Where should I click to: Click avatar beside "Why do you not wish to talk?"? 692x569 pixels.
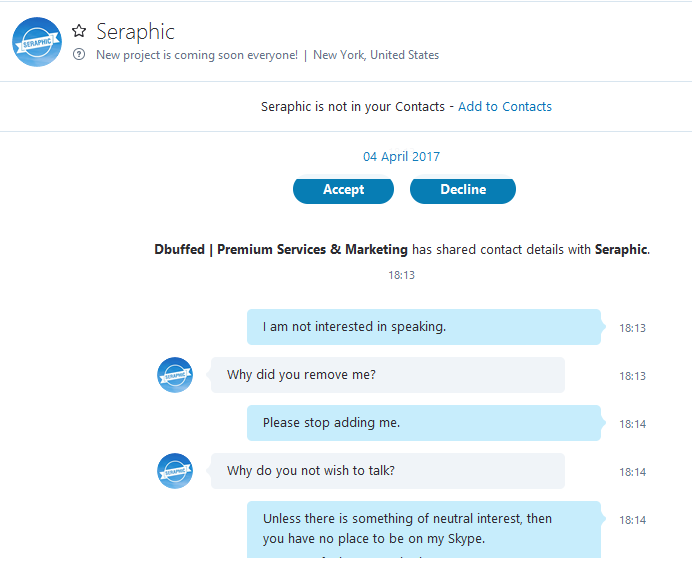click(x=175, y=471)
